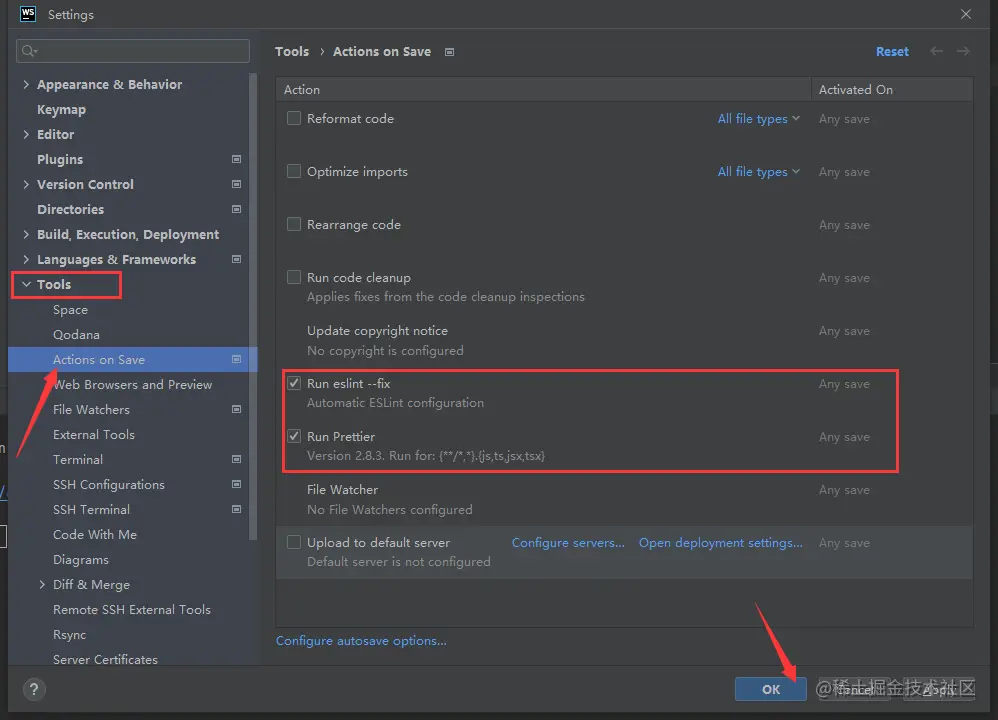Image resolution: width=998 pixels, height=720 pixels.
Task: Open All file types dropdown for Reformat code
Action: pos(759,119)
